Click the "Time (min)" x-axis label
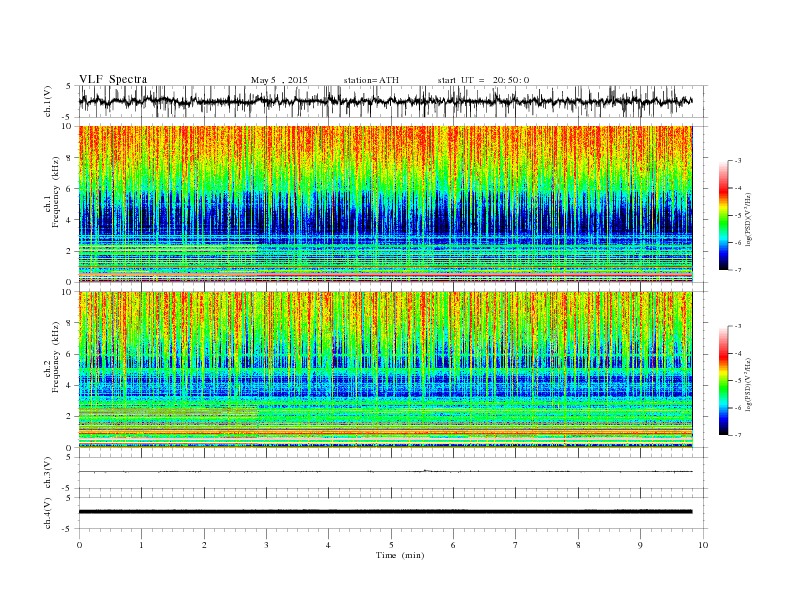Image resolution: width=792 pixels, height=612 pixels. (400, 555)
